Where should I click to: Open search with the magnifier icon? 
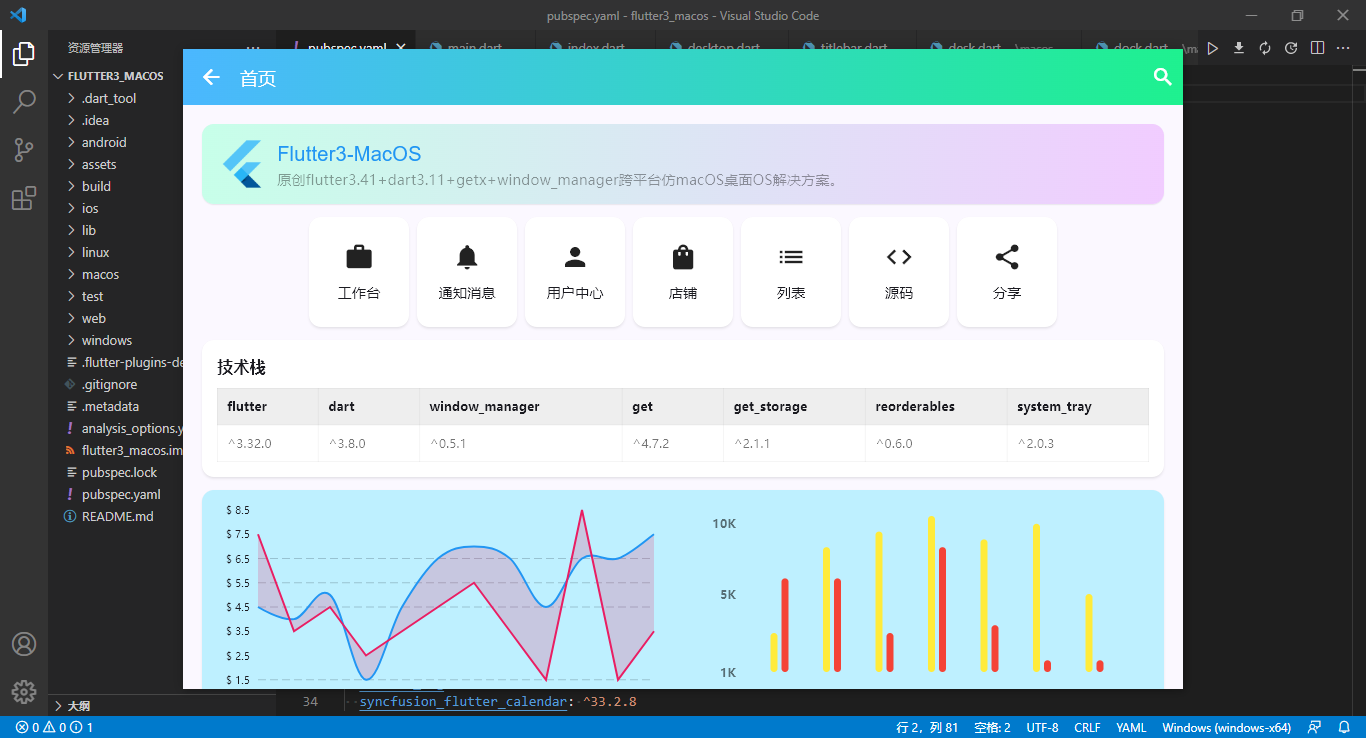tap(1162, 77)
